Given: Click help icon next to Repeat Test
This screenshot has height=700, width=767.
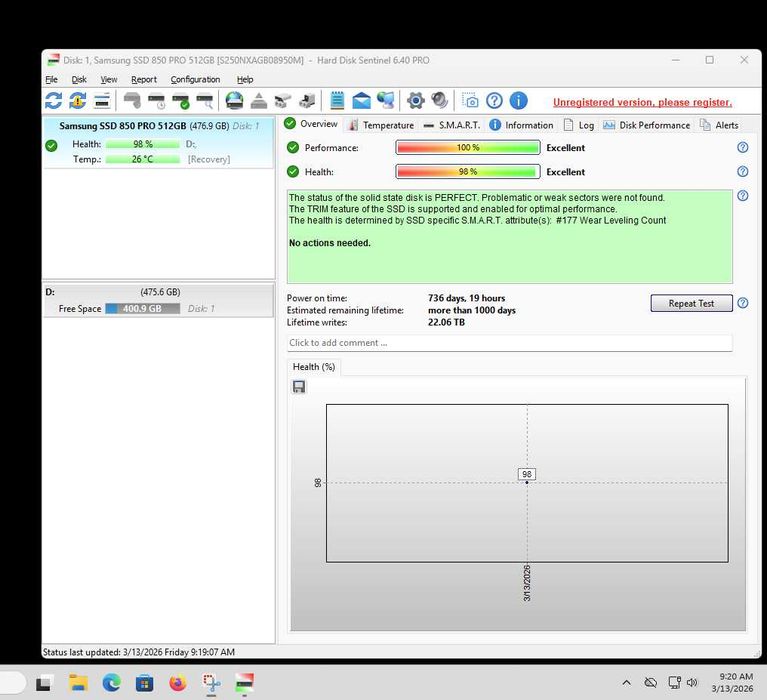Looking at the screenshot, I should pos(743,303).
